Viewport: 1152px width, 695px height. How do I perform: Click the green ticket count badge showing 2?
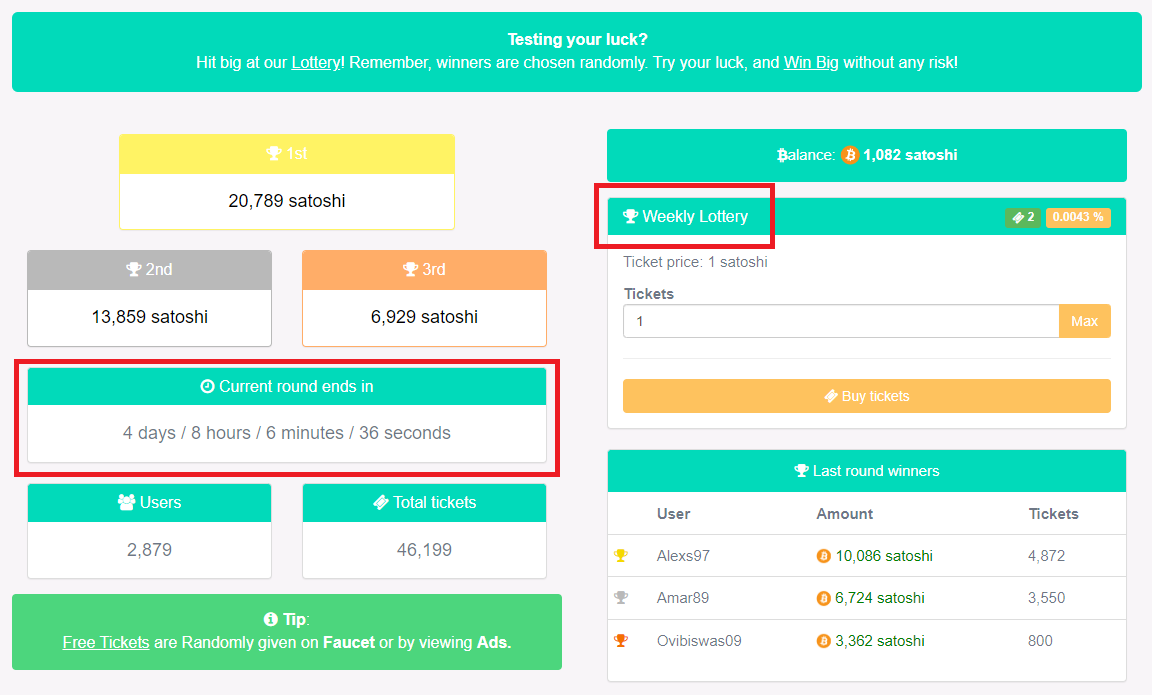click(1023, 217)
